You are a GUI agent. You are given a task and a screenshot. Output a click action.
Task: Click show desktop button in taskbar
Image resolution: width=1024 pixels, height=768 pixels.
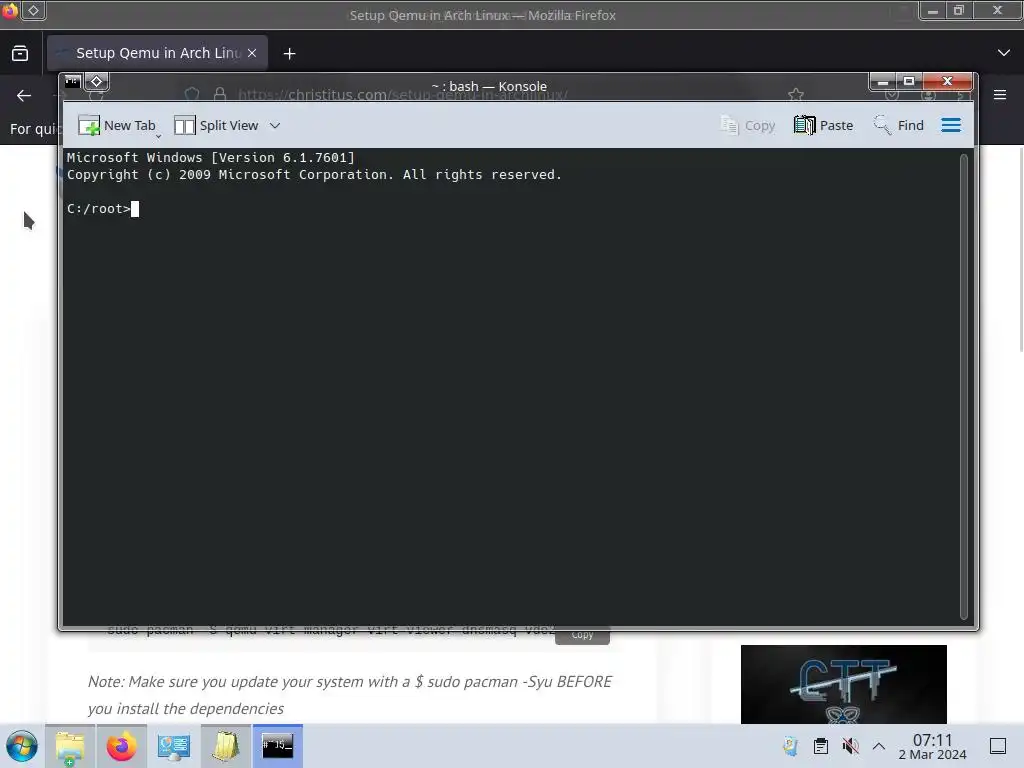tap(998, 746)
